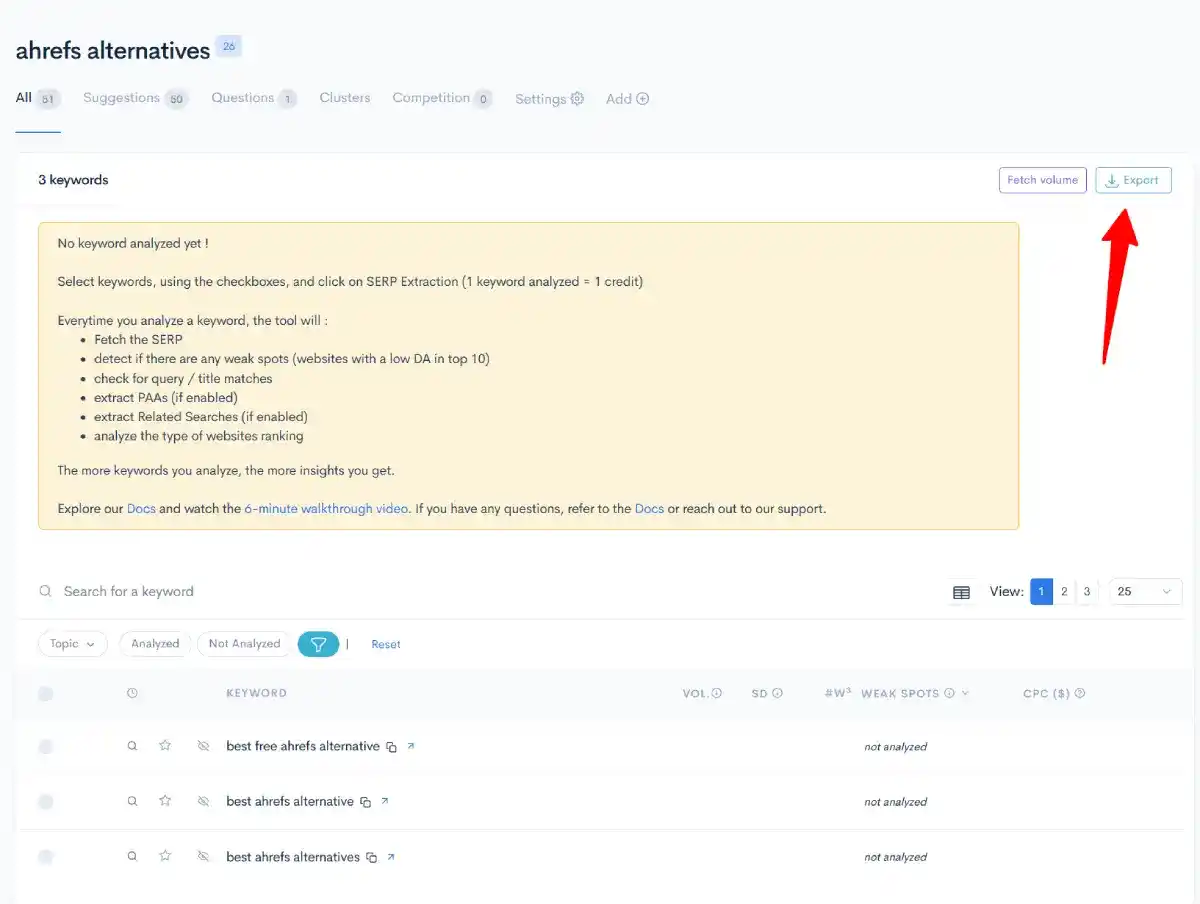Viewport: 1200px width, 904px height.
Task: Star the 'best ahrefs alternative' keyword
Action: (165, 801)
